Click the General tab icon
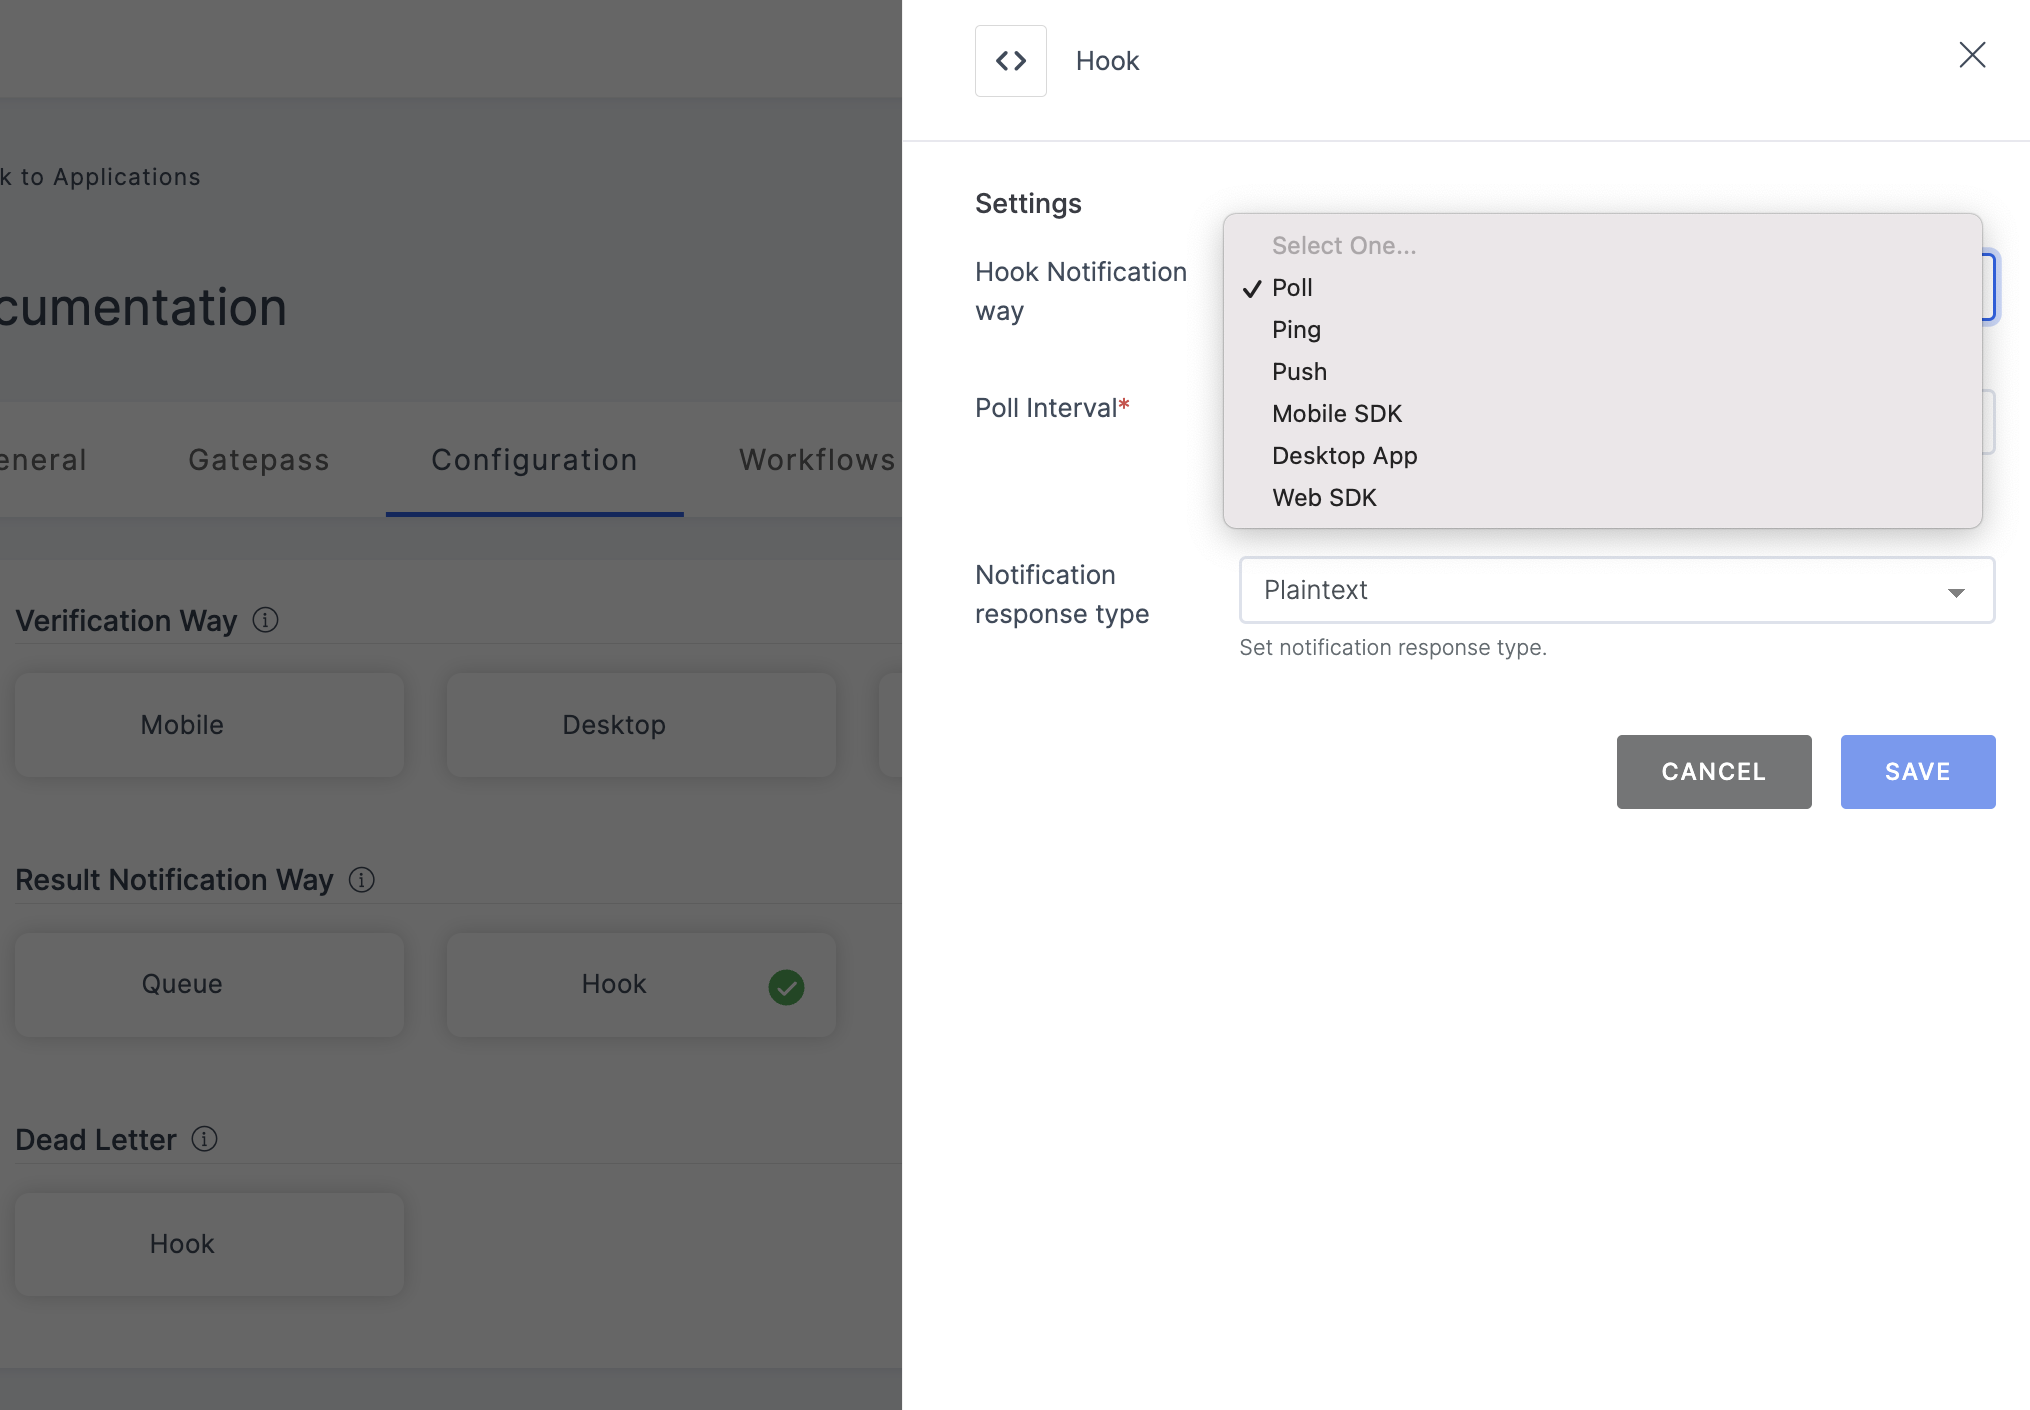Image resolution: width=2030 pixels, height=1410 pixels. pyautogui.click(x=42, y=458)
